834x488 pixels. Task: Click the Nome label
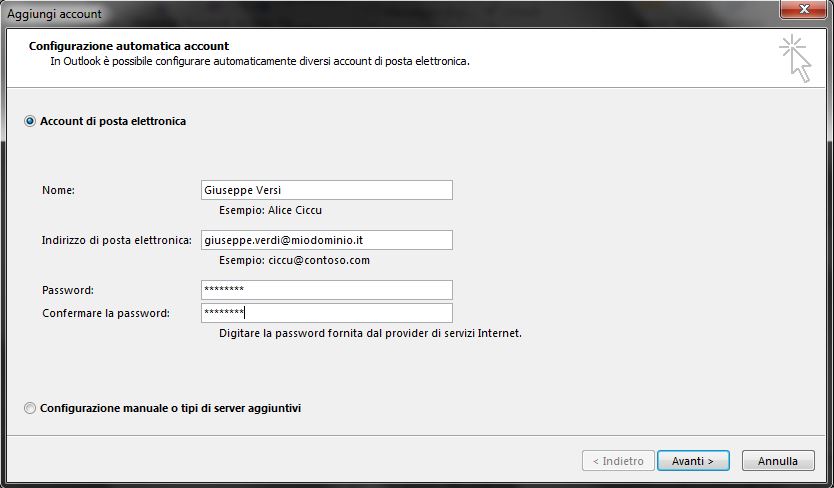pyautogui.click(x=59, y=190)
